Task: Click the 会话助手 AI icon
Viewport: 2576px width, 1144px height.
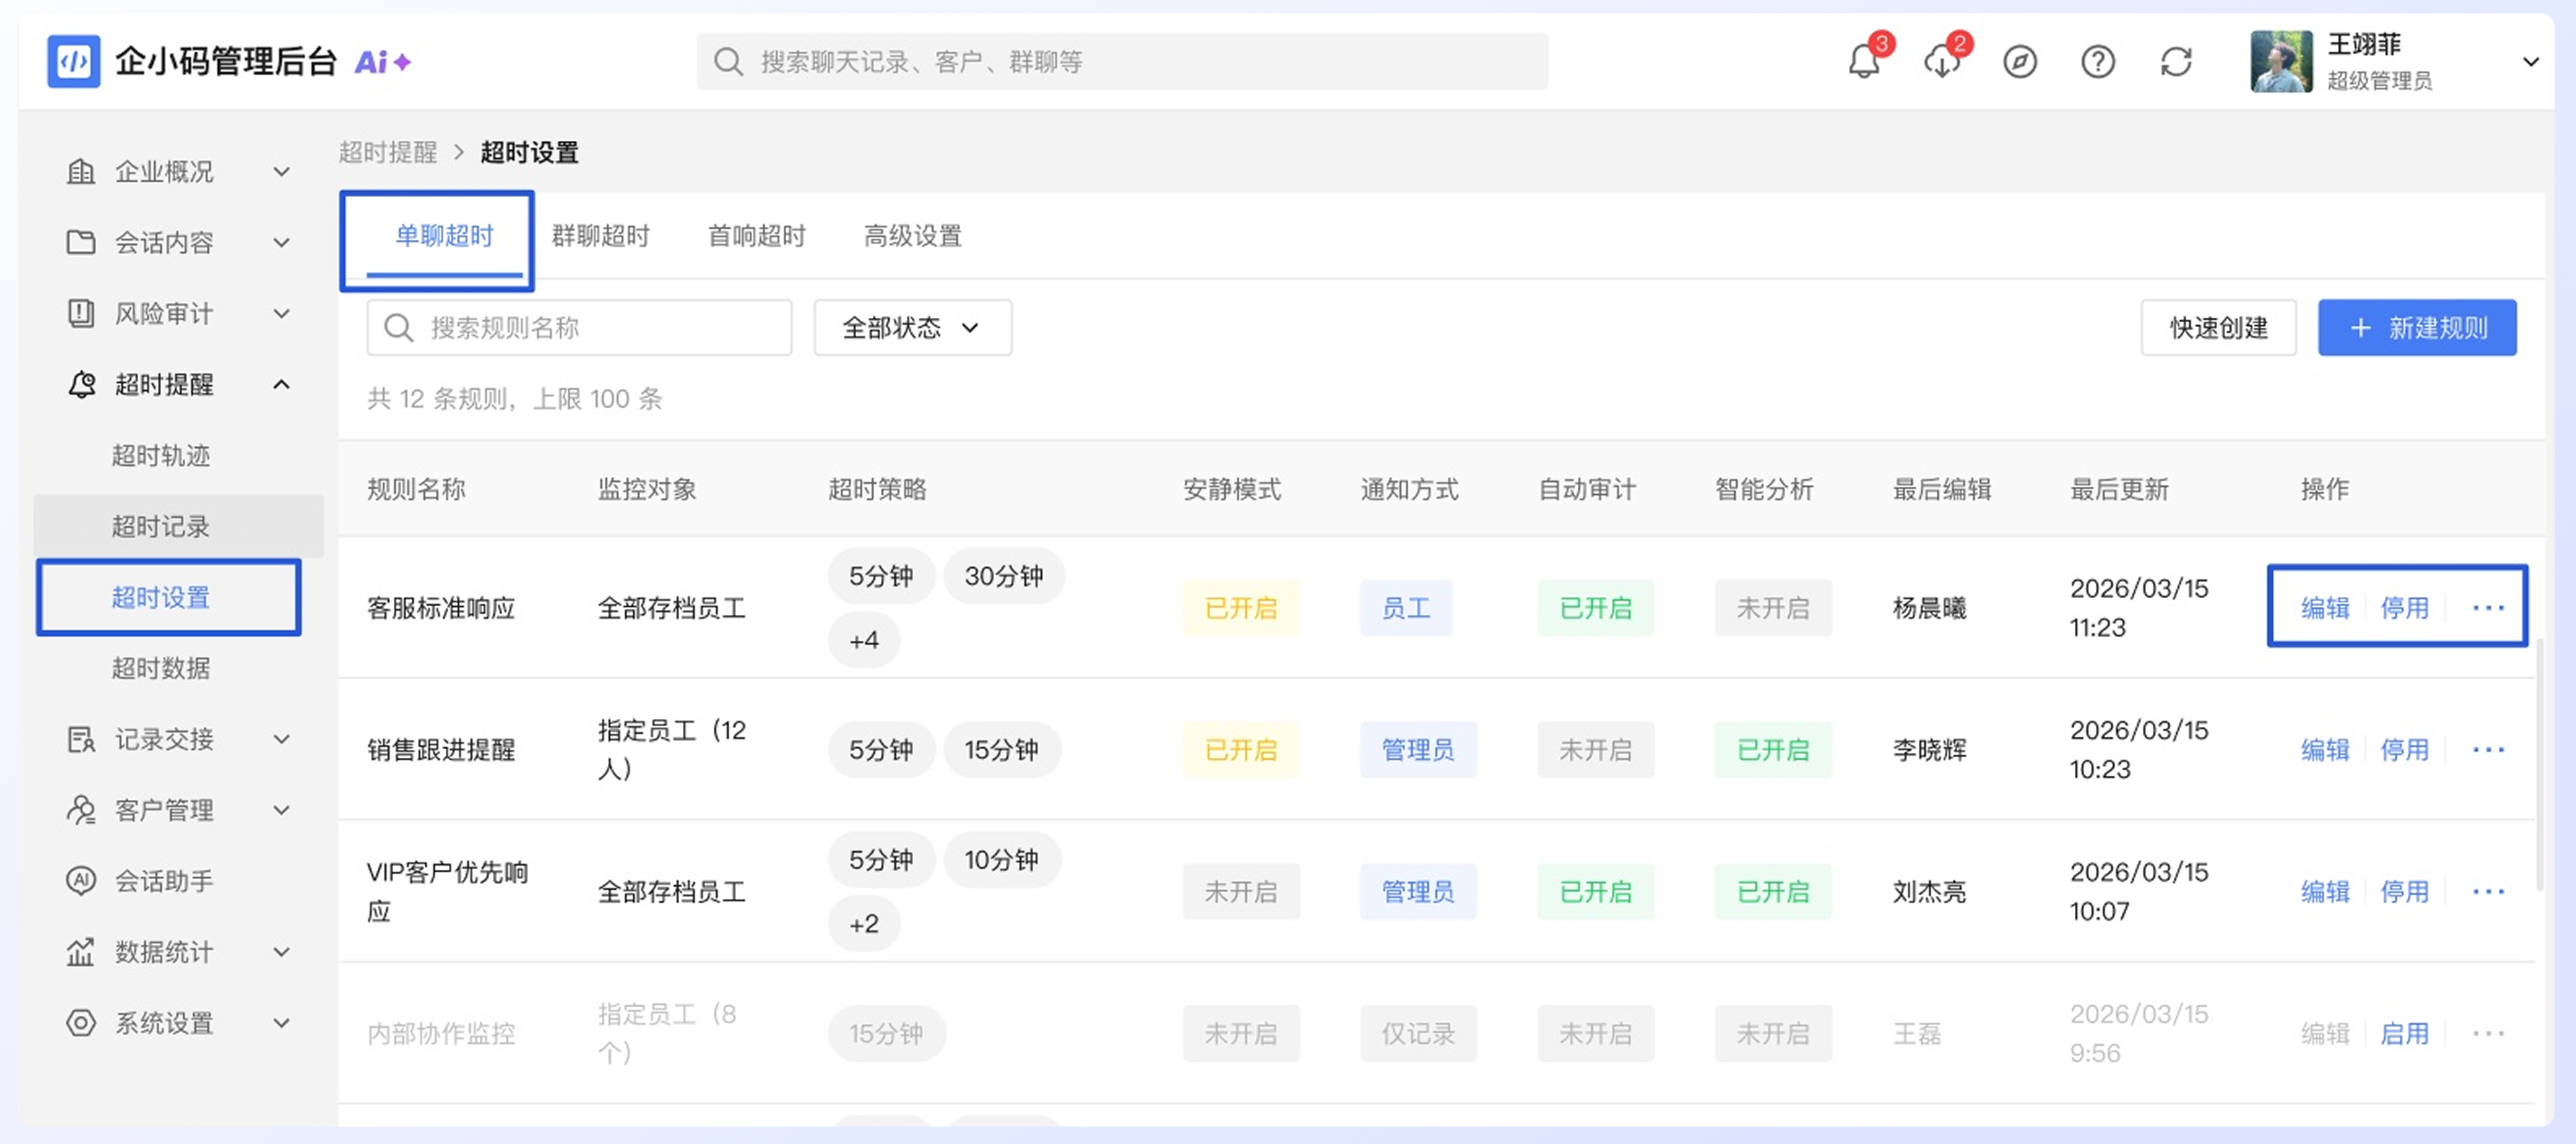Action: (x=81, y=880)
